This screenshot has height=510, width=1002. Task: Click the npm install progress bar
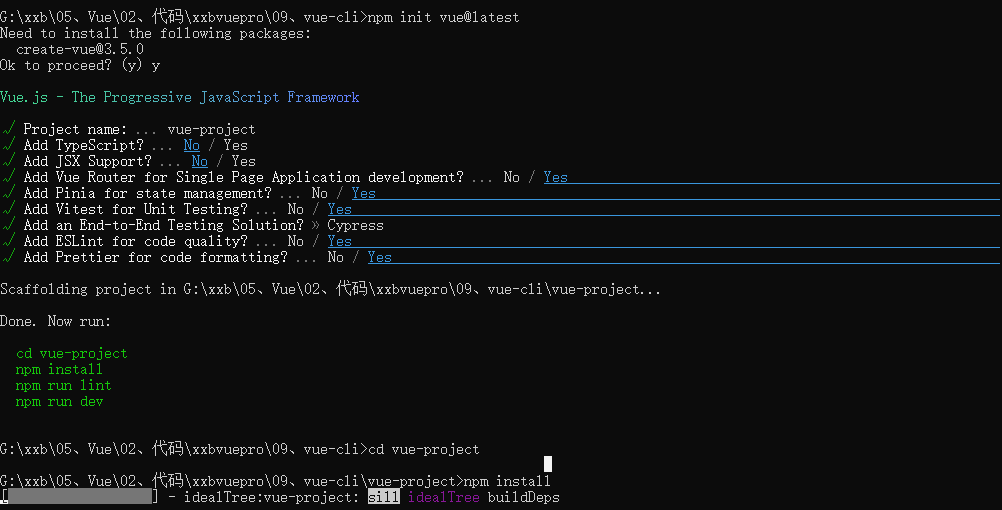(x=80, y=497)
